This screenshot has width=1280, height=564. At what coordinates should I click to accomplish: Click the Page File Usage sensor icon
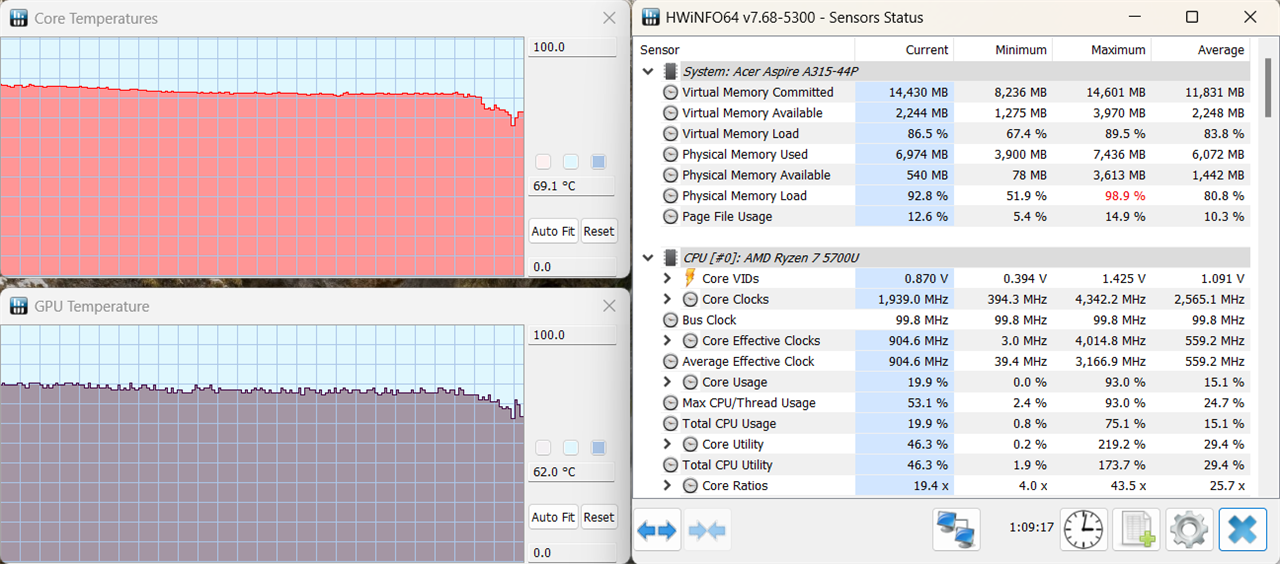click(x=670, y=216)
